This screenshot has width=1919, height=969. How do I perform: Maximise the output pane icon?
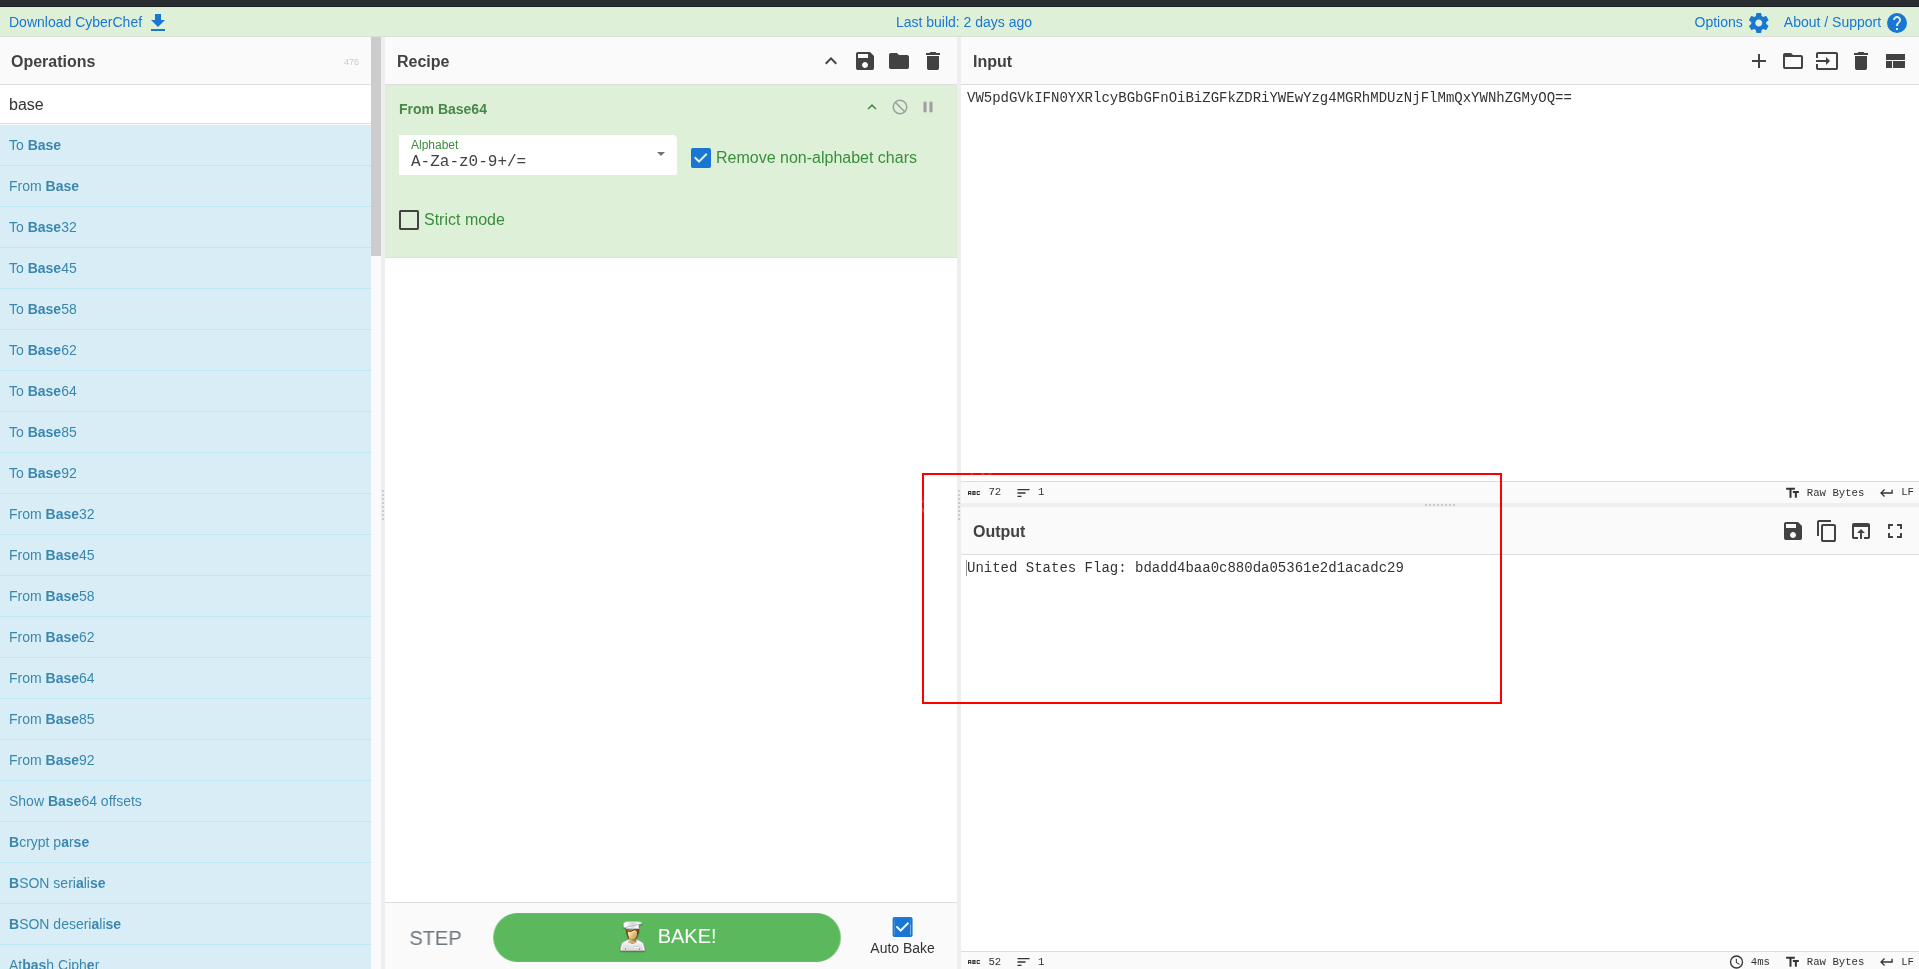1895,531
